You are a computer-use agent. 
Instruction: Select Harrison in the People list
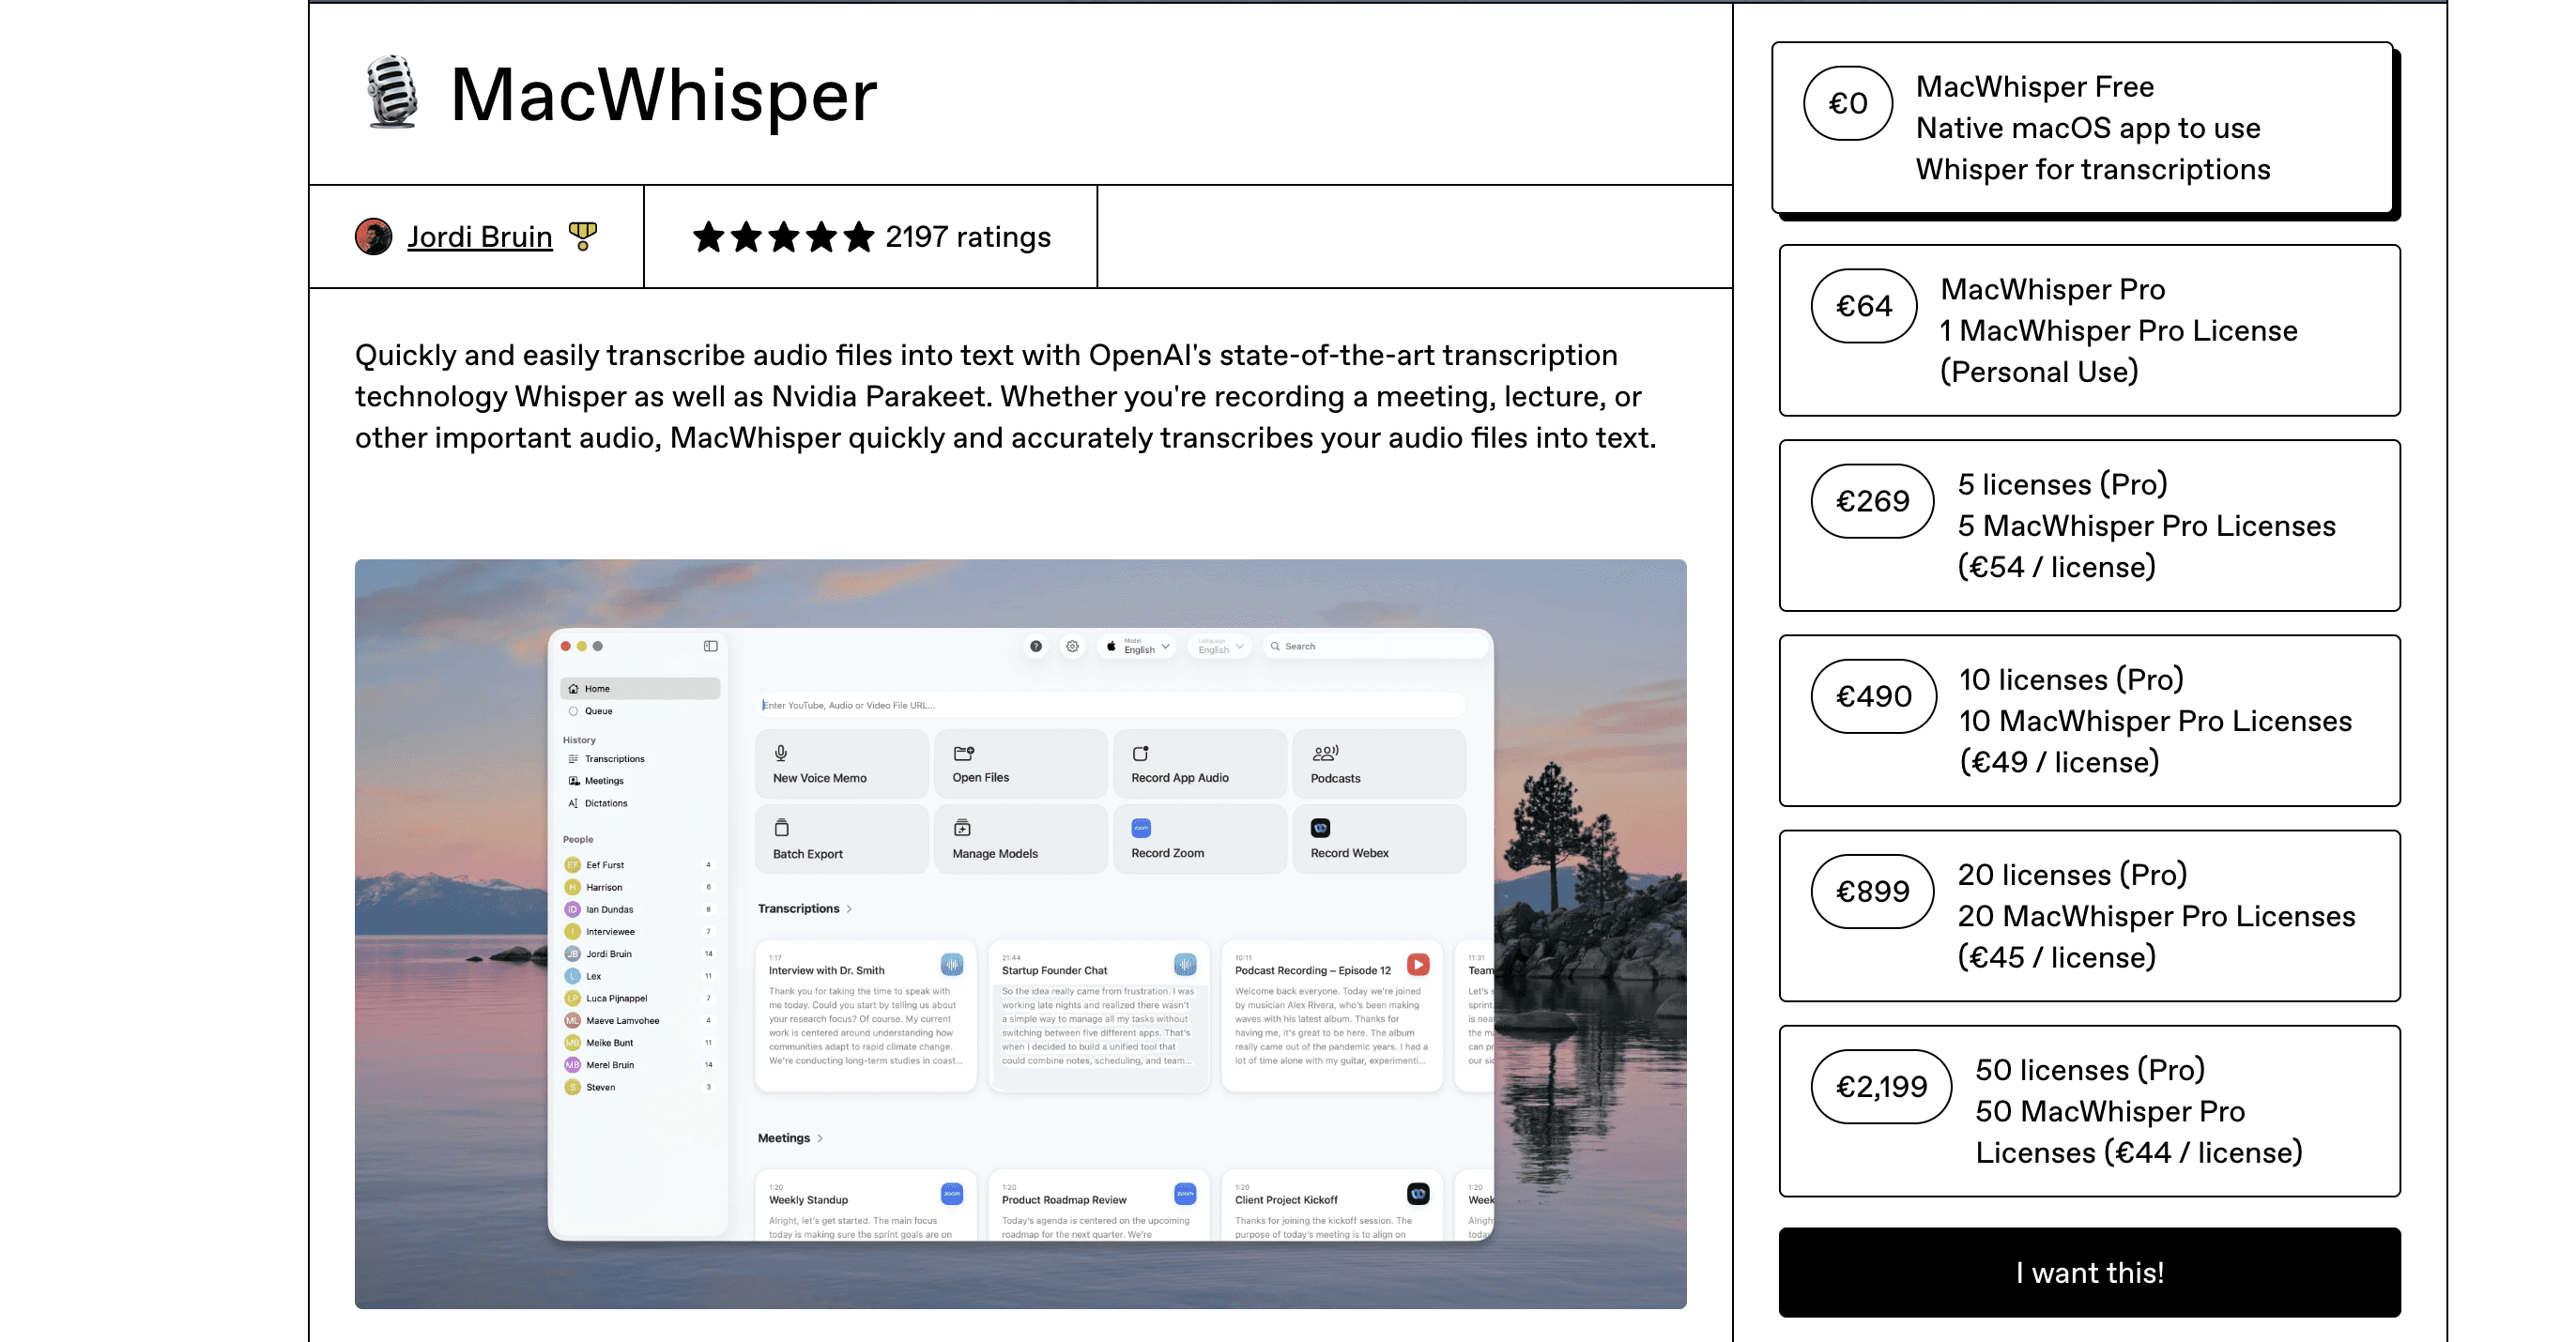tap(640, 887)
